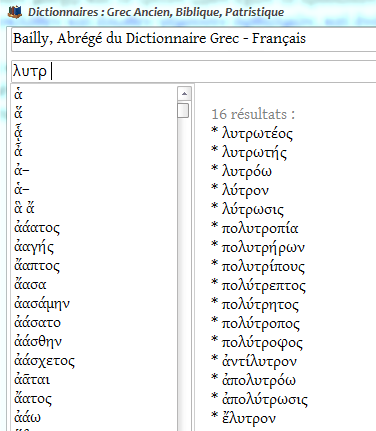The height and width of the screenshot is (431, 376).
Task: Select ἄασα in the word list
Action: click(x=30, y=285)
